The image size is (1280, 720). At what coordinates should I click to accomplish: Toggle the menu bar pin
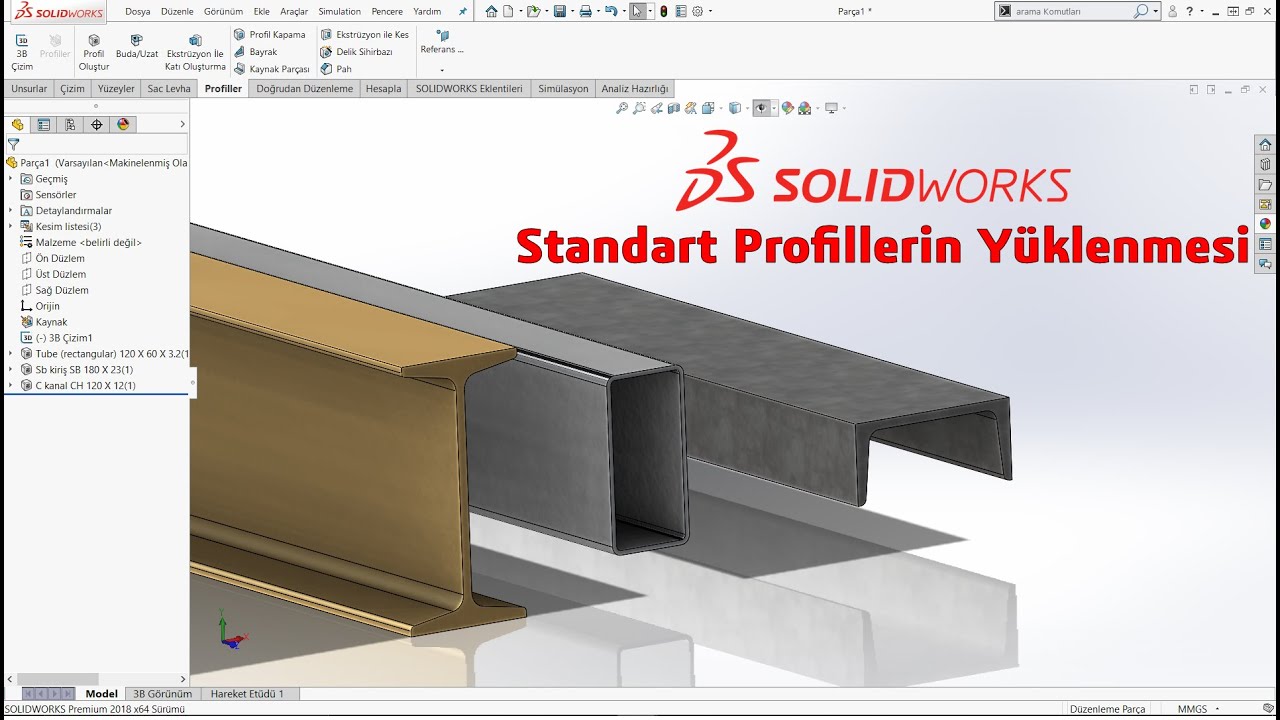tap(462, 12)
